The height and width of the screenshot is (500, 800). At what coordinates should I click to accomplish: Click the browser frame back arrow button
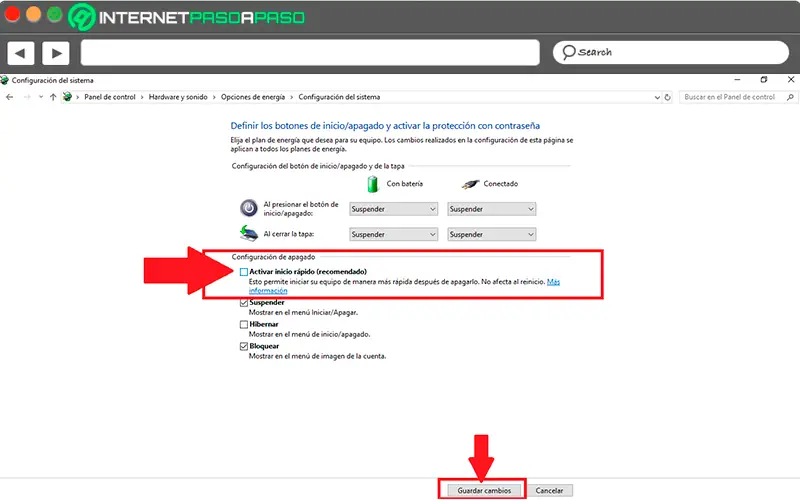click(20, 53)
